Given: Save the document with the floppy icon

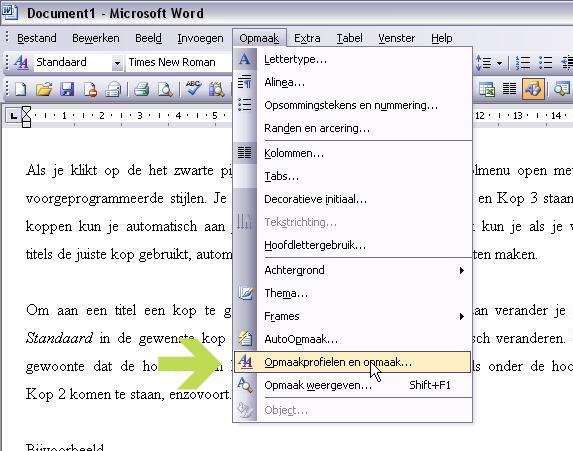Looking at the screenshot, I should [67, 89].
